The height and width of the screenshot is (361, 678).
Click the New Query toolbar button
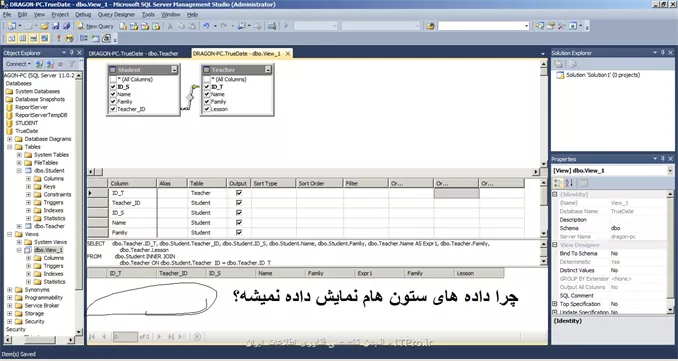click(95, 26)
